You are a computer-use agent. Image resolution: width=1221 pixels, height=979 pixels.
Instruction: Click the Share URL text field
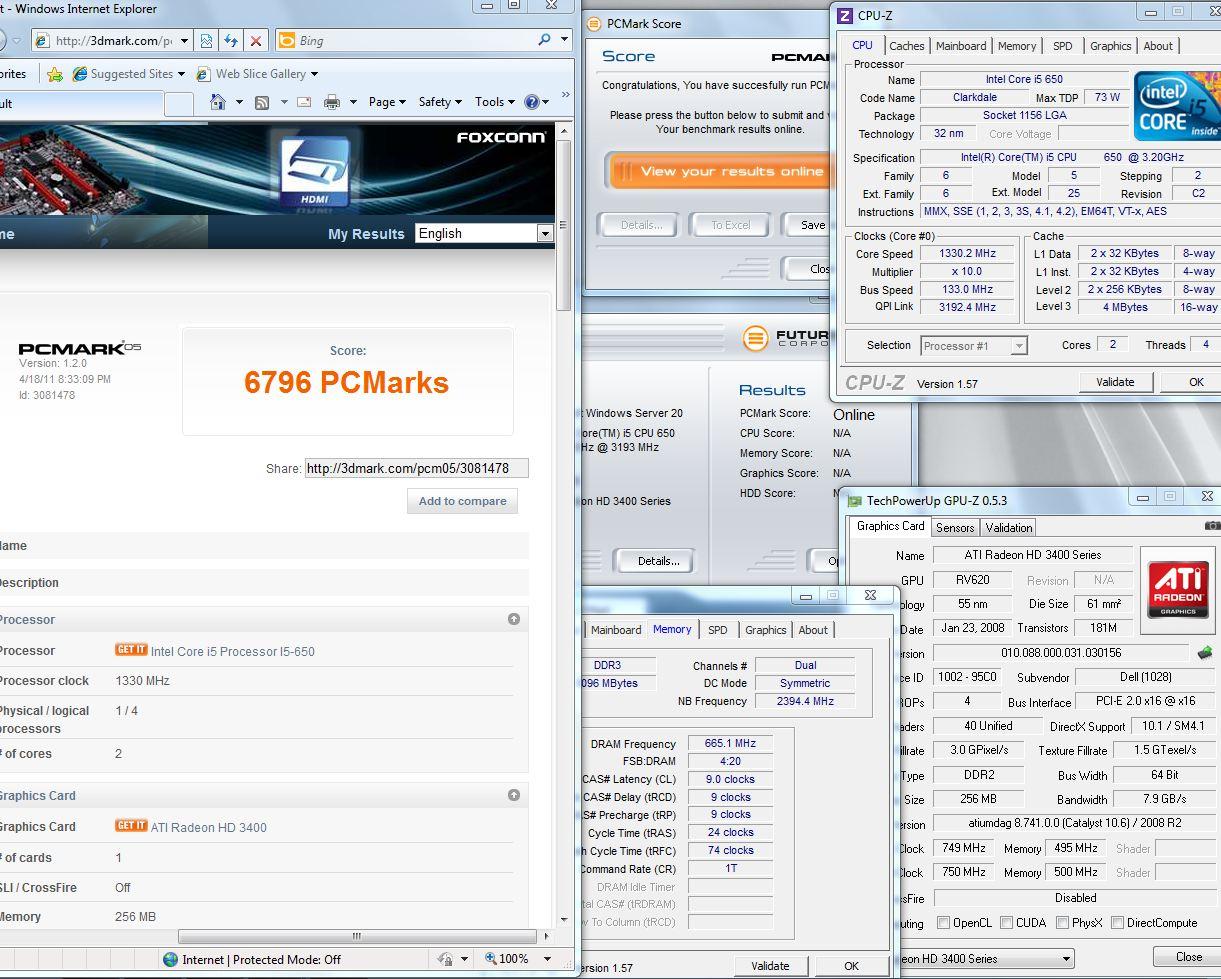pyautogui.click(x=416, y=468)
